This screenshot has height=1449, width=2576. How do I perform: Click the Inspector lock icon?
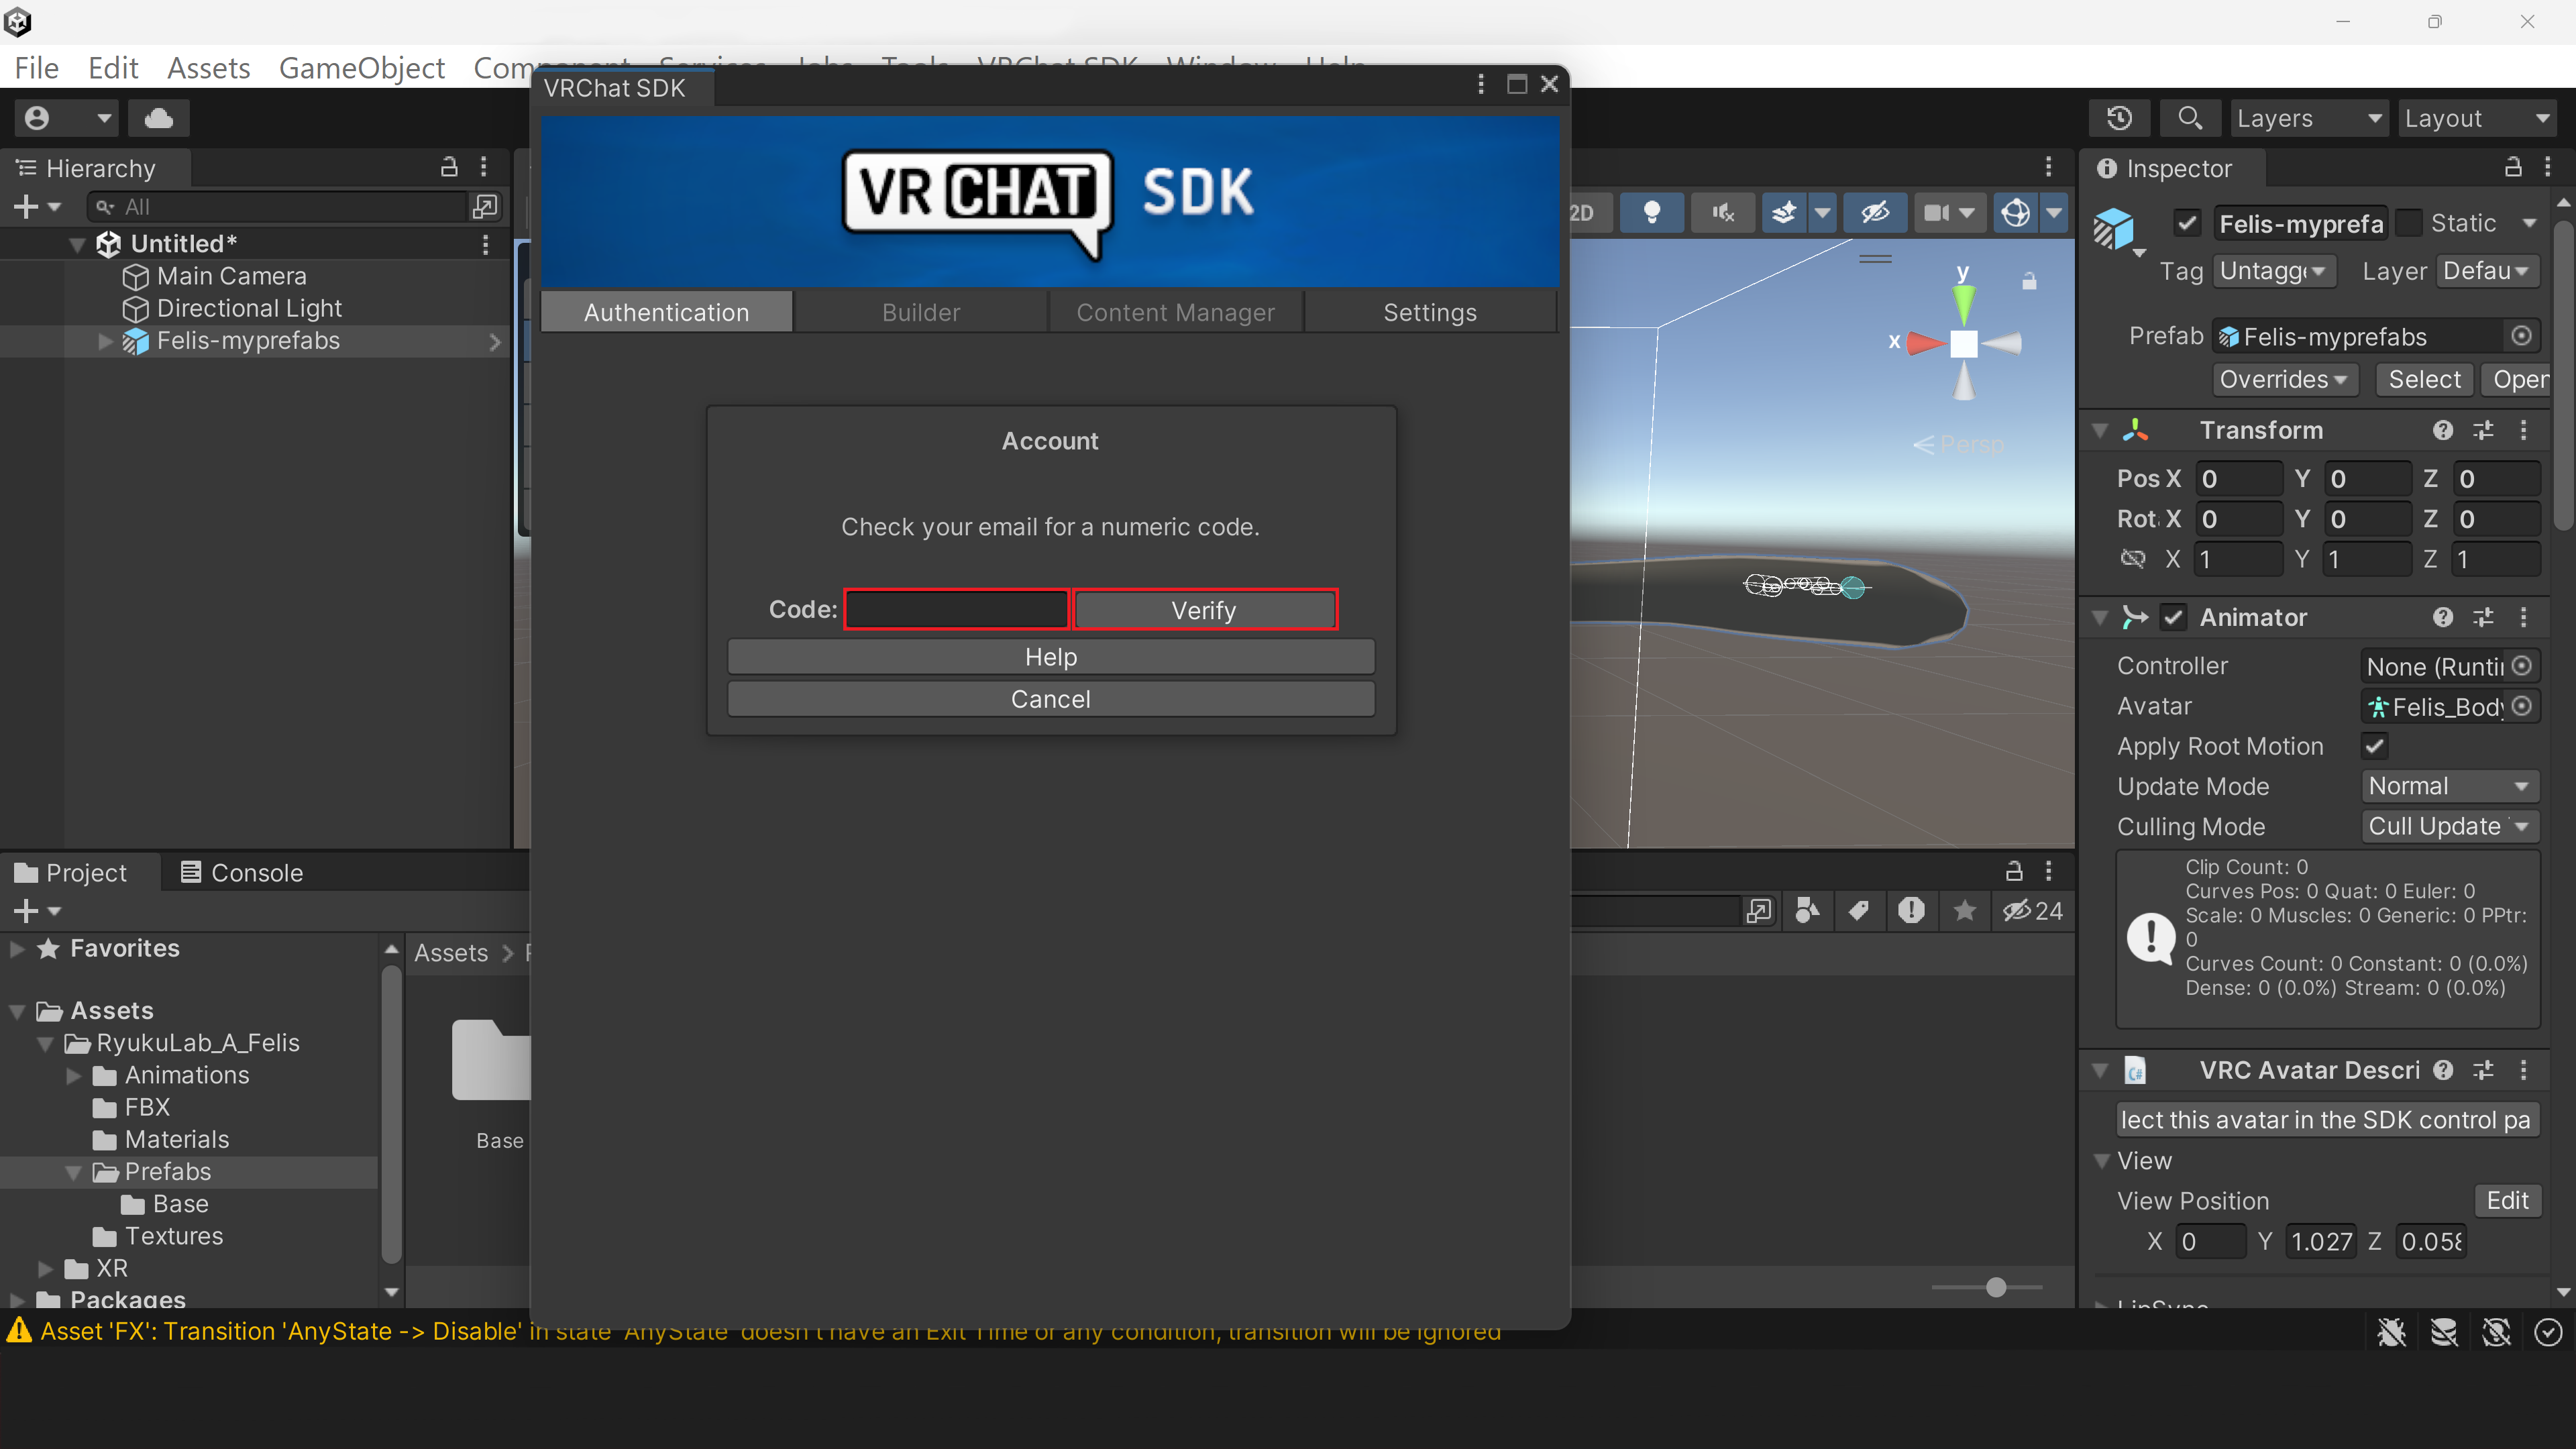click(2513, 168)
